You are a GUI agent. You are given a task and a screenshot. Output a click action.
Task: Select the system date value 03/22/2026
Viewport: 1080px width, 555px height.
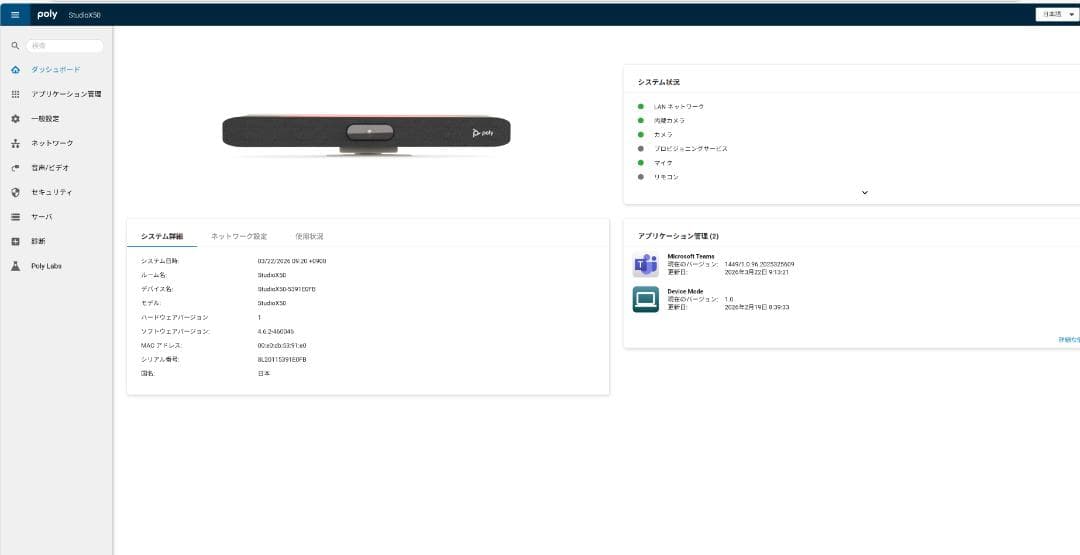[x=292, y=261]
